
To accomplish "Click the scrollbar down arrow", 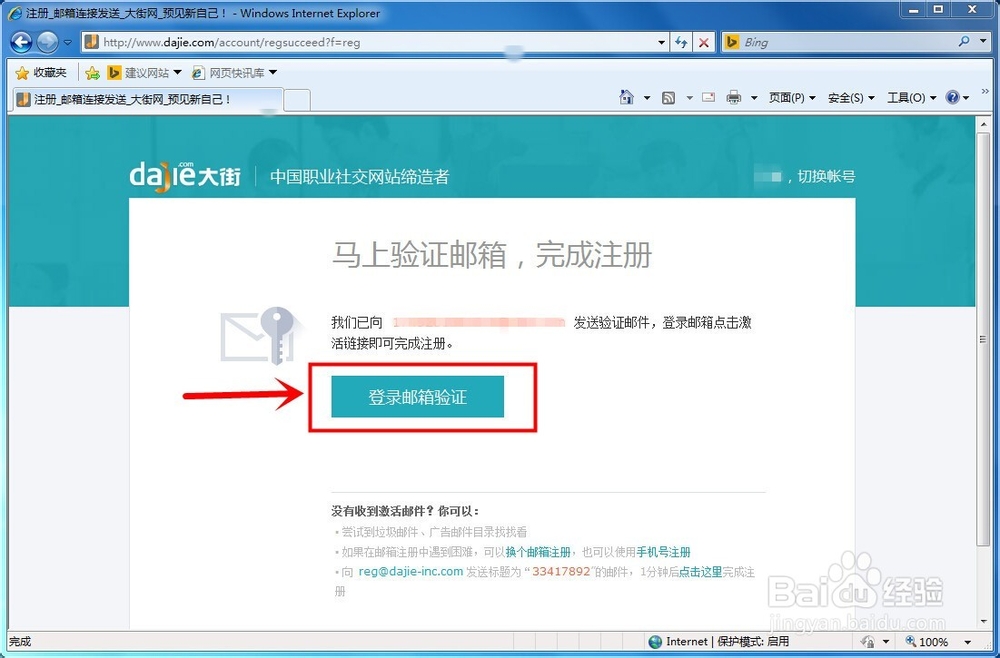I will (x=983, y=622).
